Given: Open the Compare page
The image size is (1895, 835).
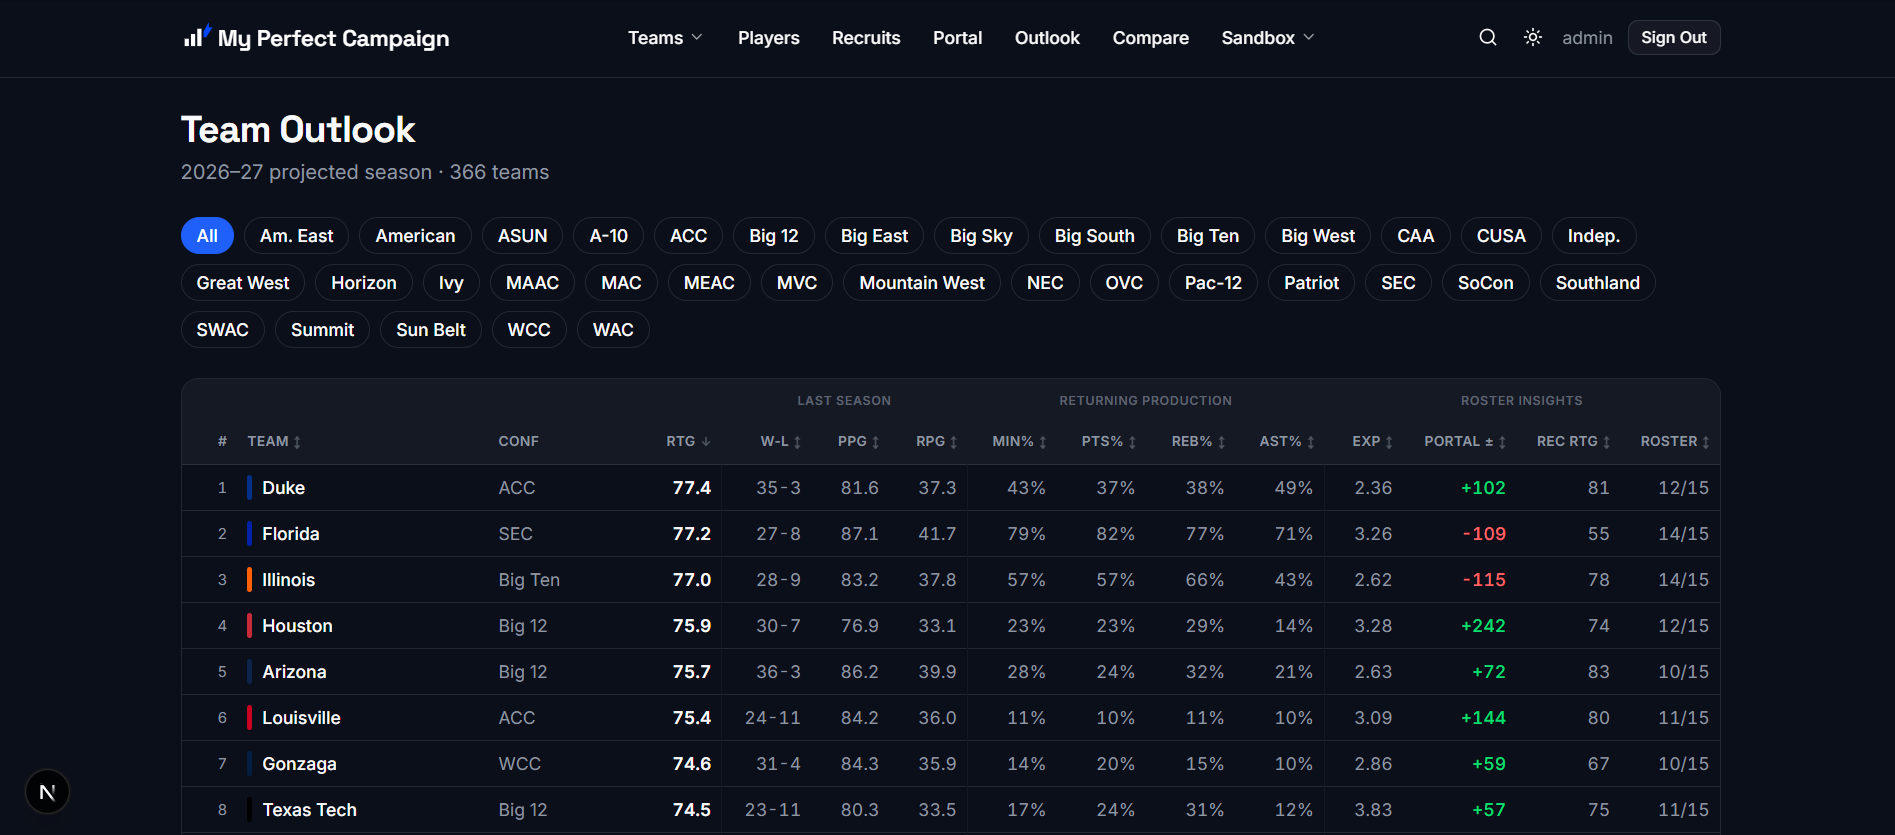Looking at the screenshot, I should coord(1150,38).
